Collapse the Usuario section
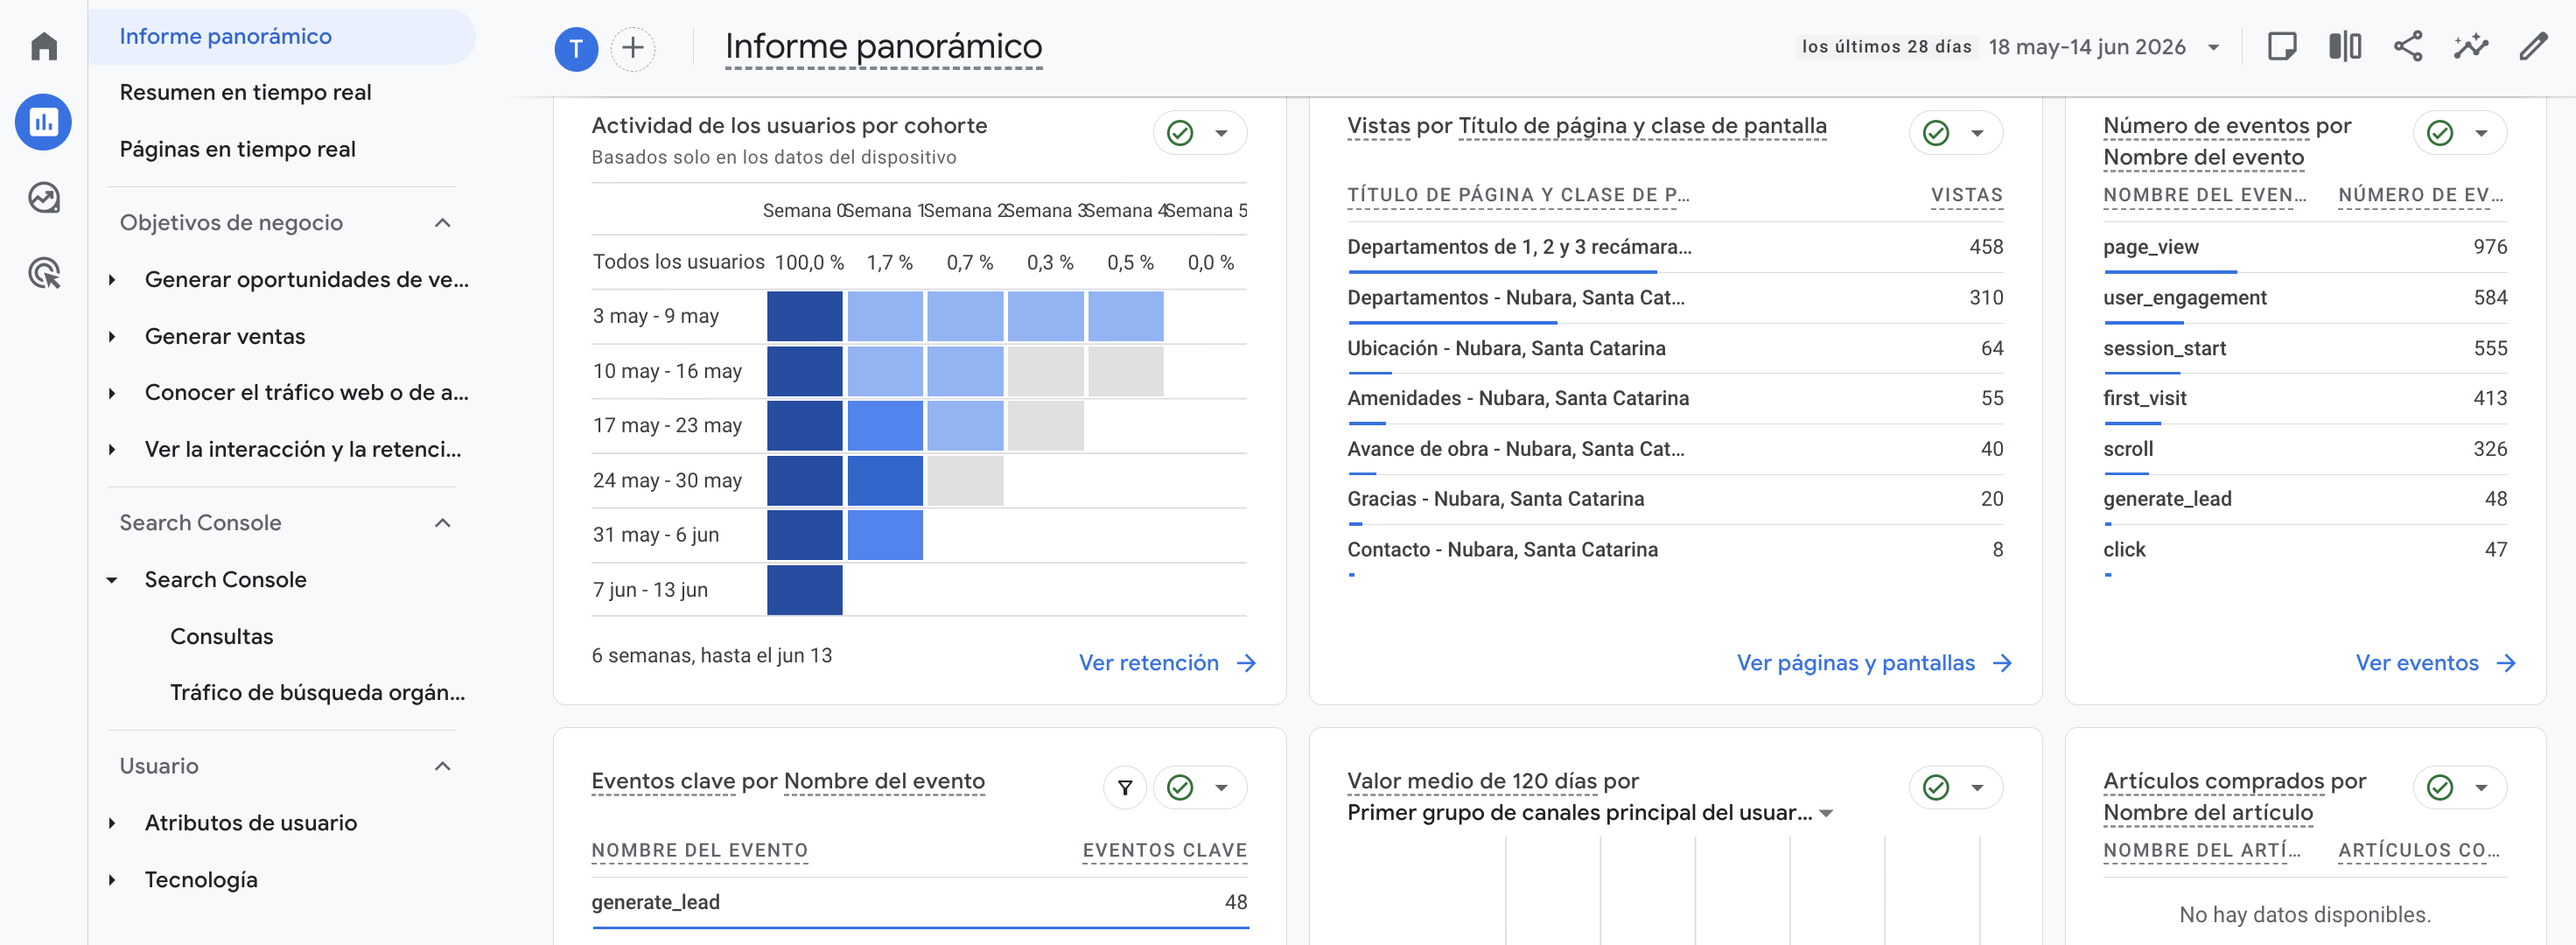Screen dimensions: 2576x945 click(x=443, y=766)
